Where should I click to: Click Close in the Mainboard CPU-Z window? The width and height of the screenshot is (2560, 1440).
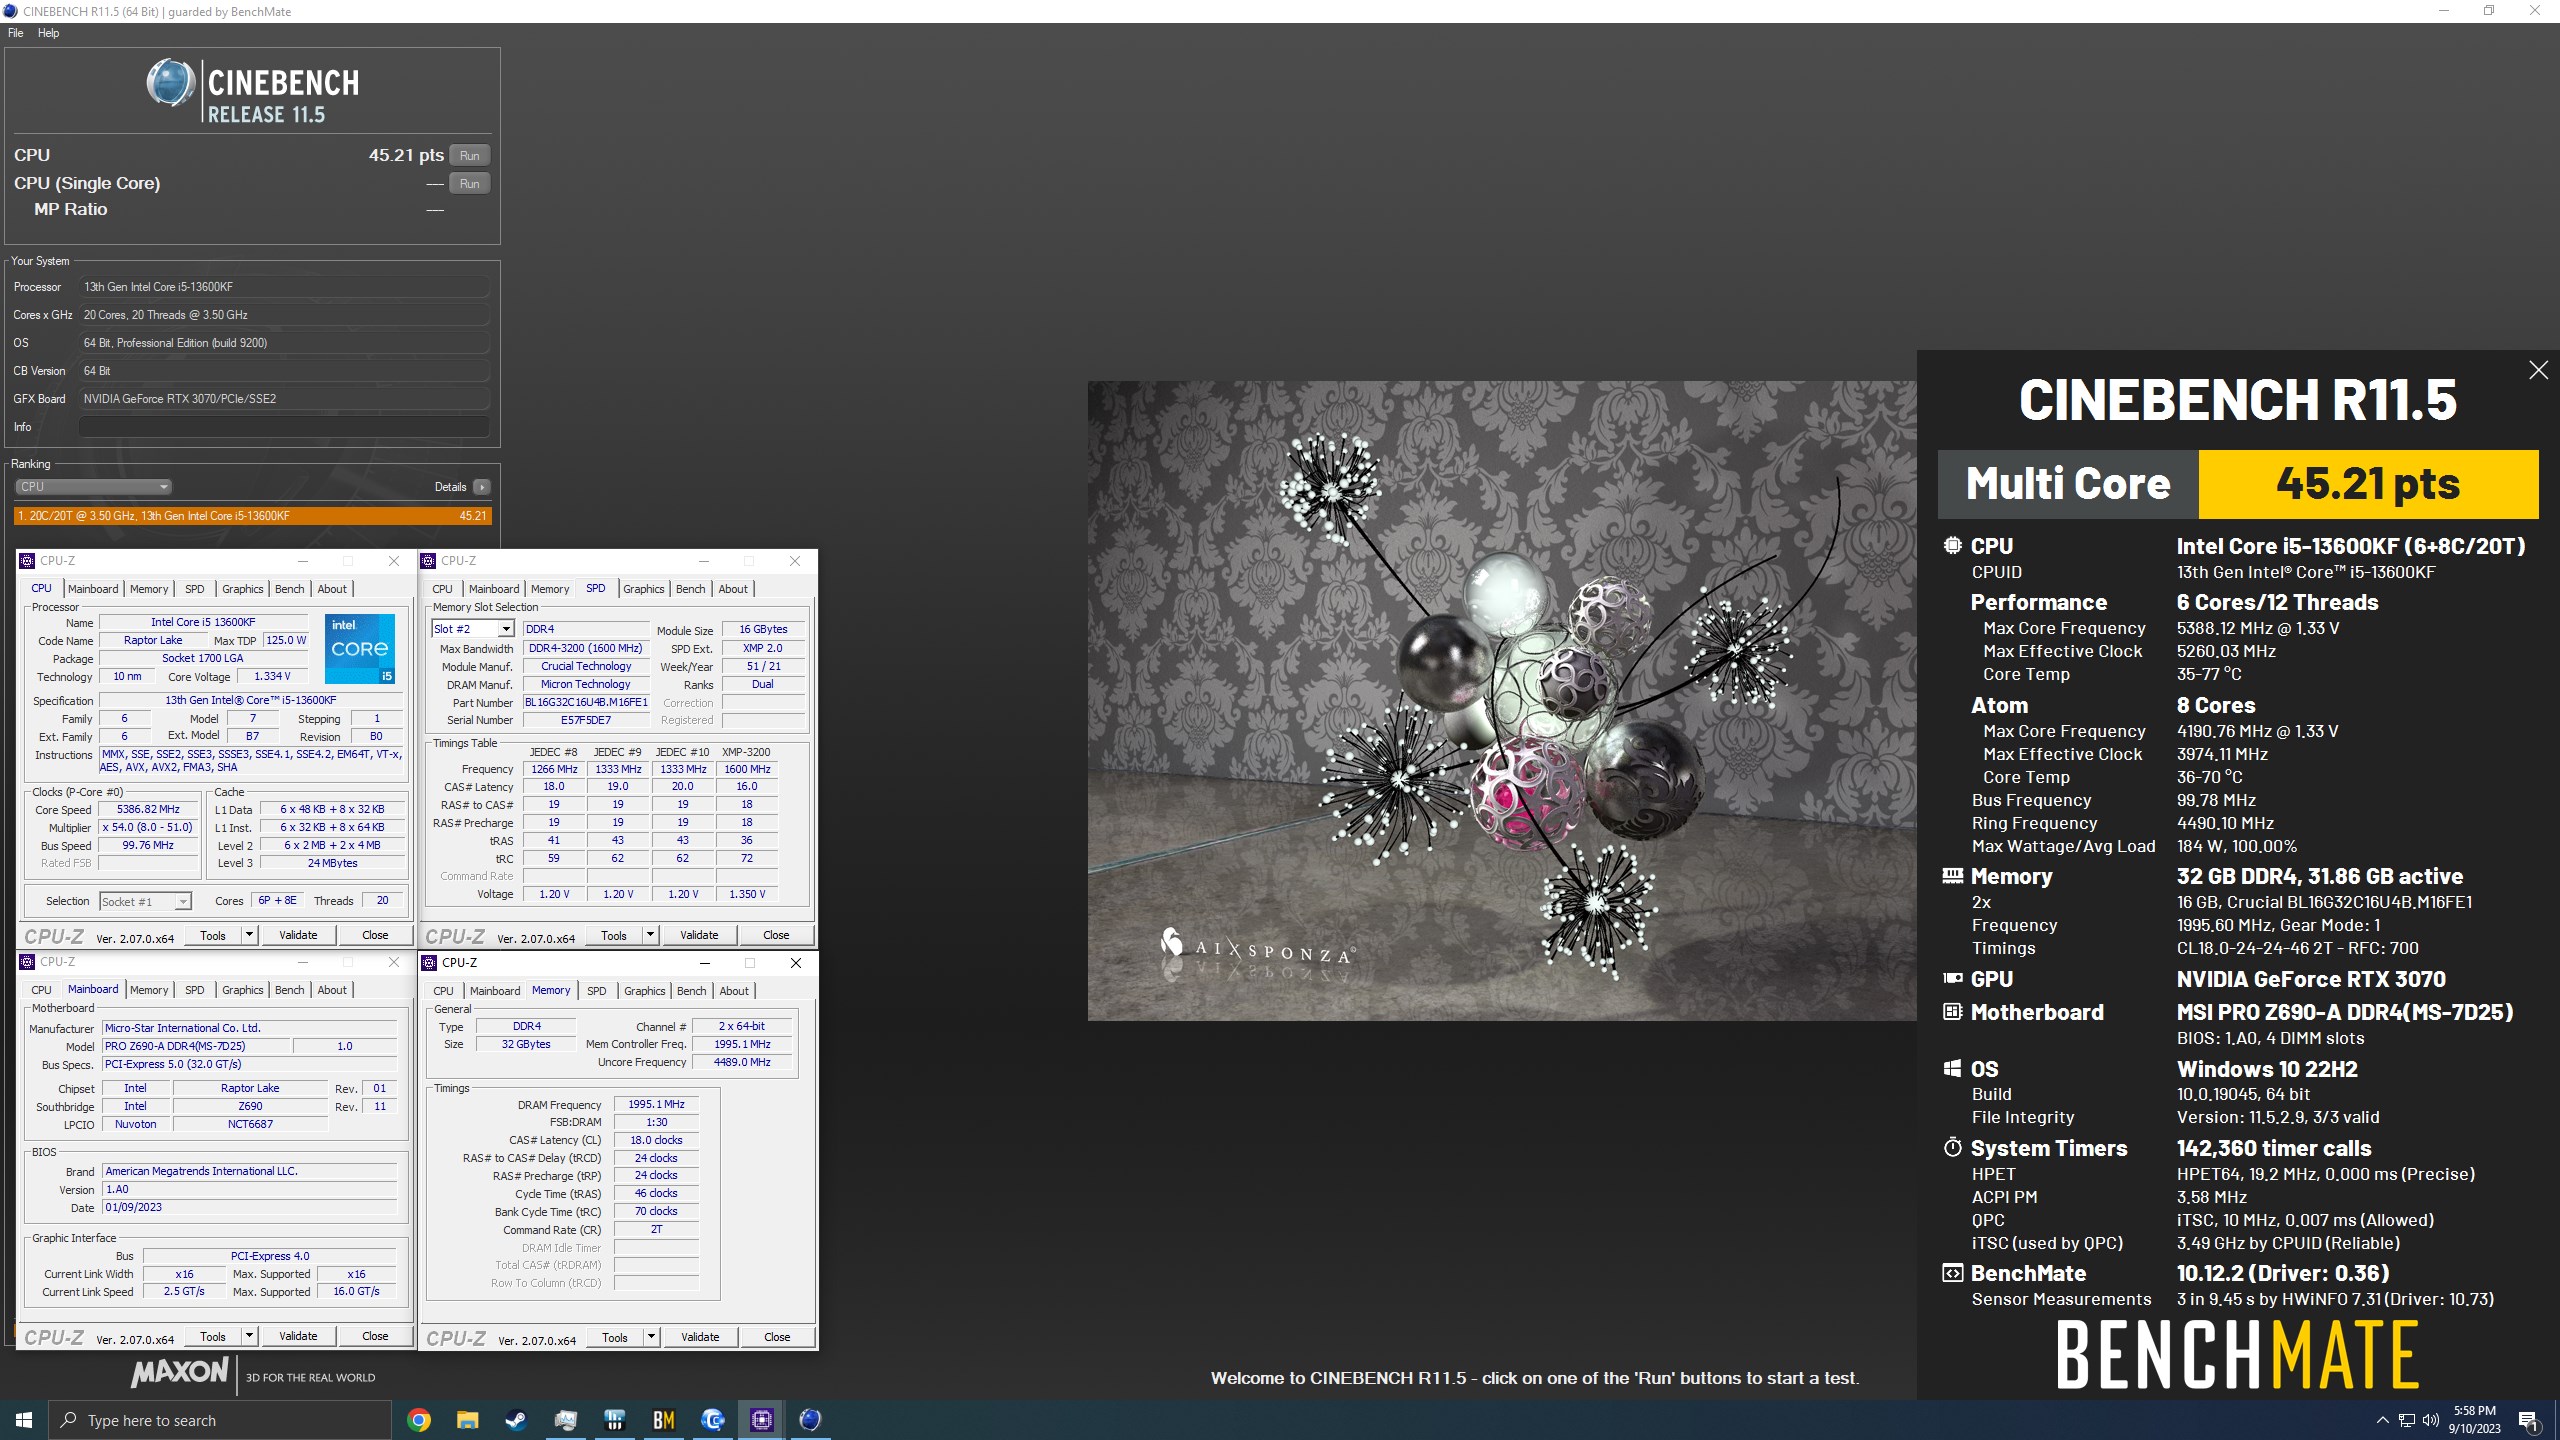point(375,1336)
